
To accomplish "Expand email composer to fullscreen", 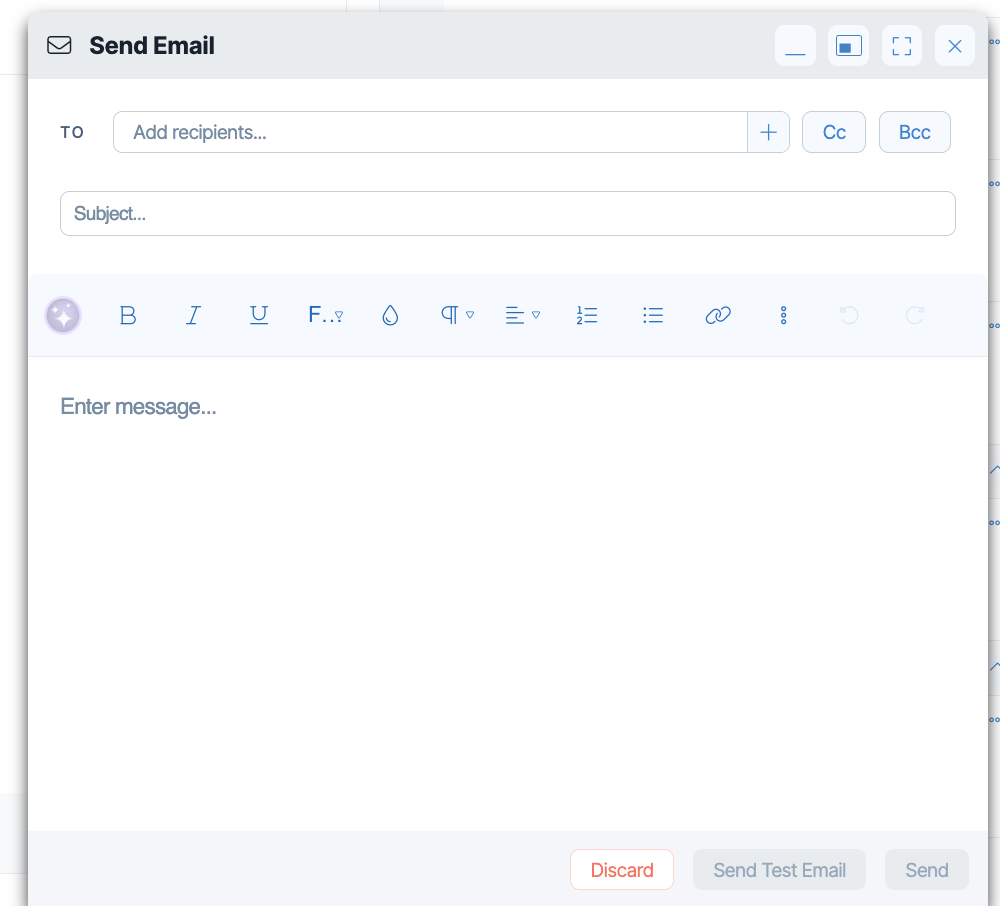I will pyautogui.click(x=902, y=46).
